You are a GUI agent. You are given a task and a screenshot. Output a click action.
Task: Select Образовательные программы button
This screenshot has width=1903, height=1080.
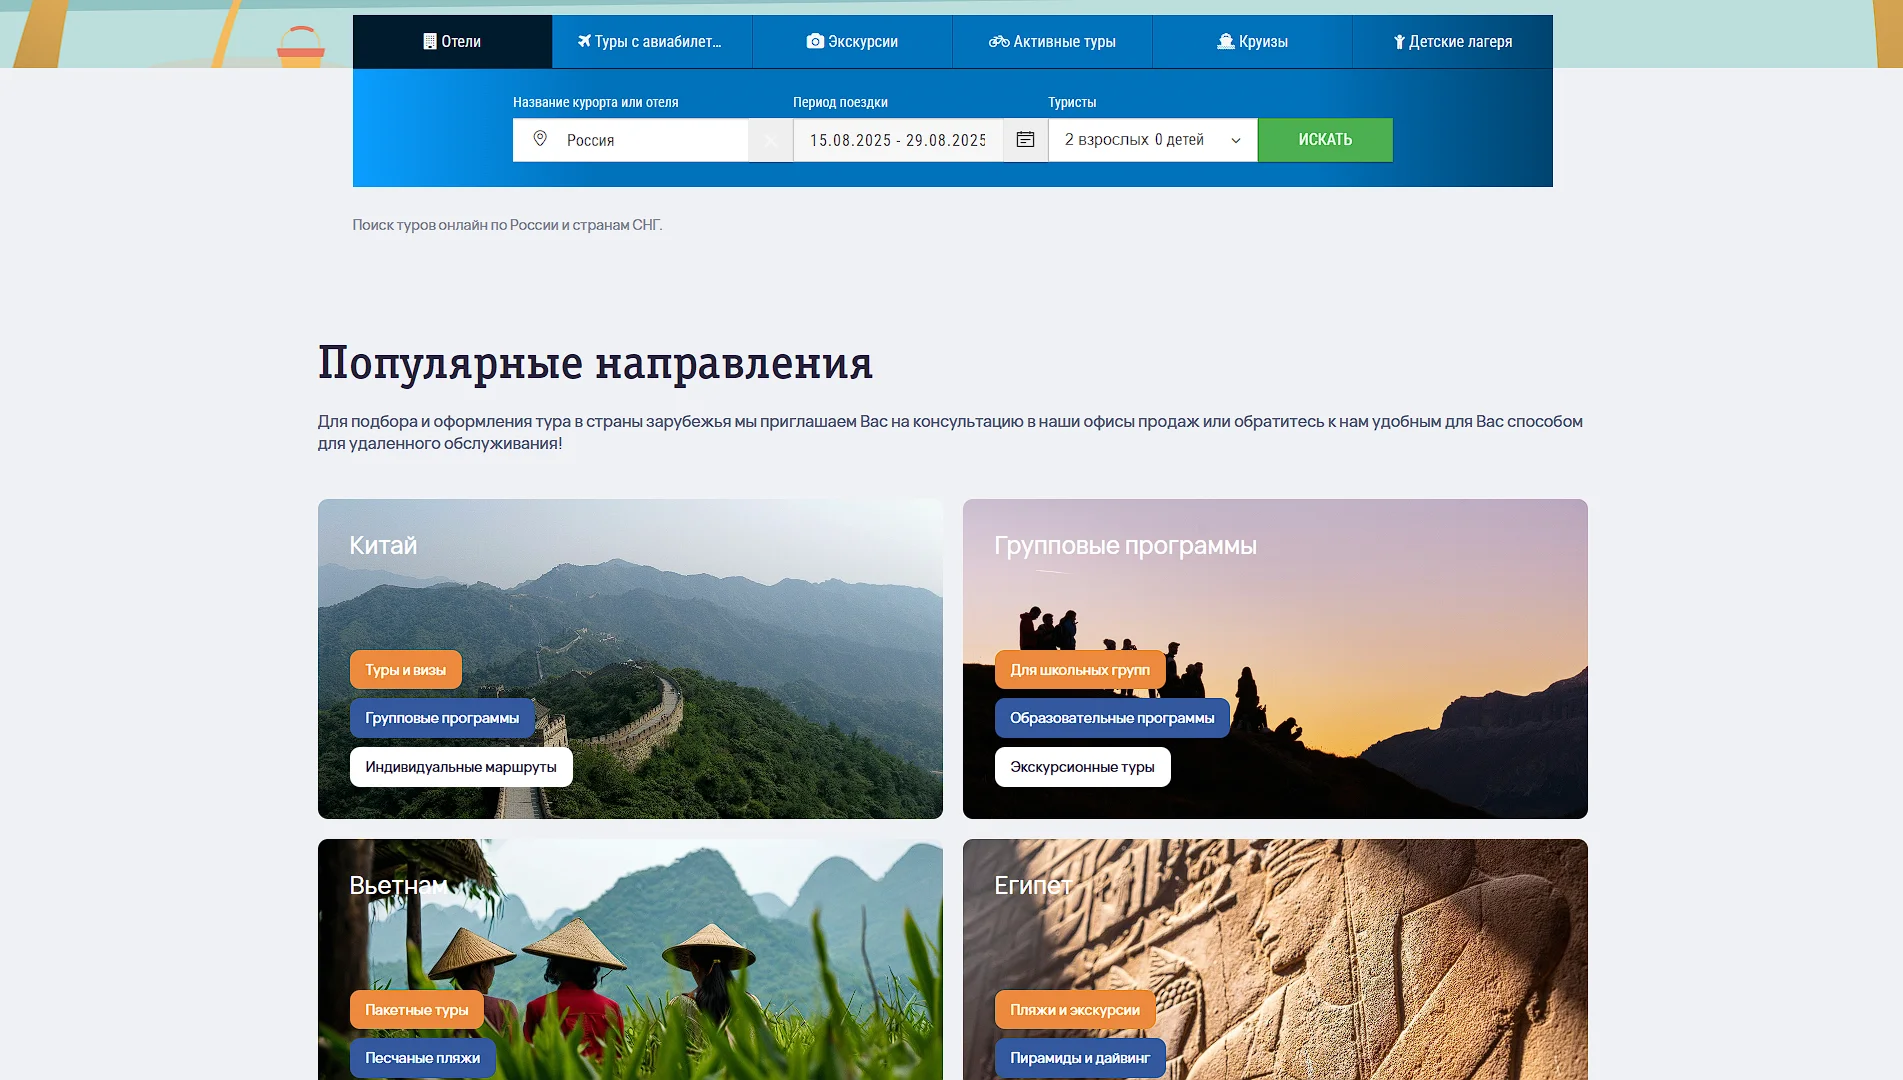(x=1112, y=718)
